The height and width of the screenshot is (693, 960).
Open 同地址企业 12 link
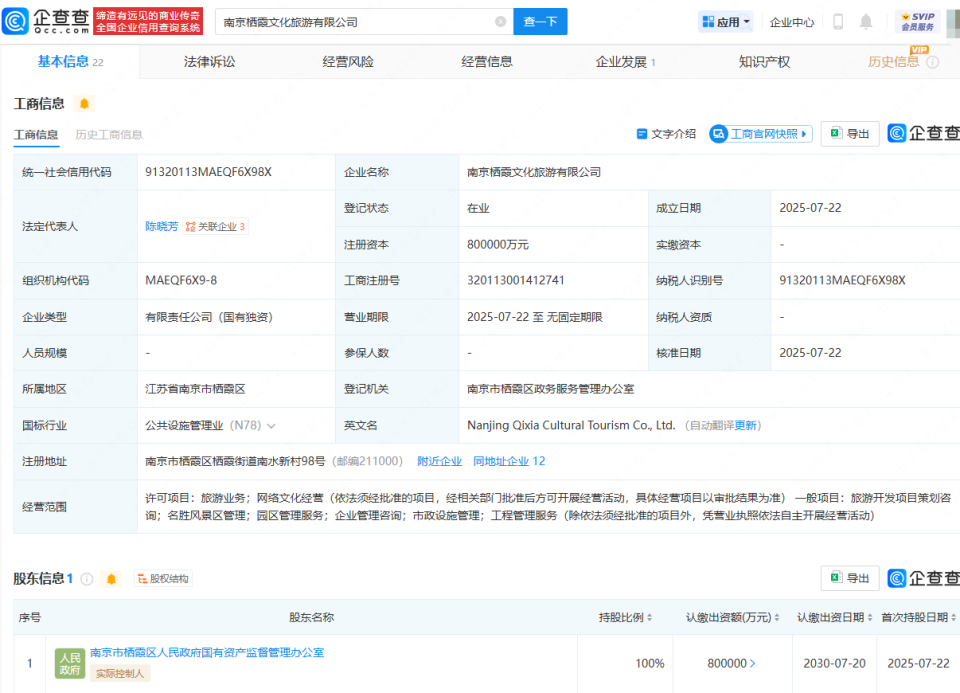point(509,461)
